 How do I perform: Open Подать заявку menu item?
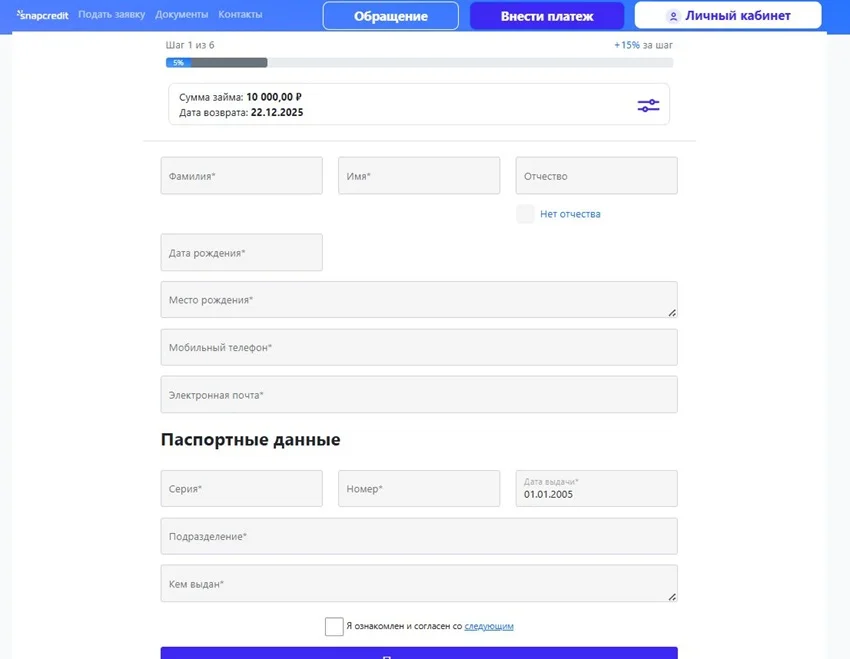tap(112, 15)
